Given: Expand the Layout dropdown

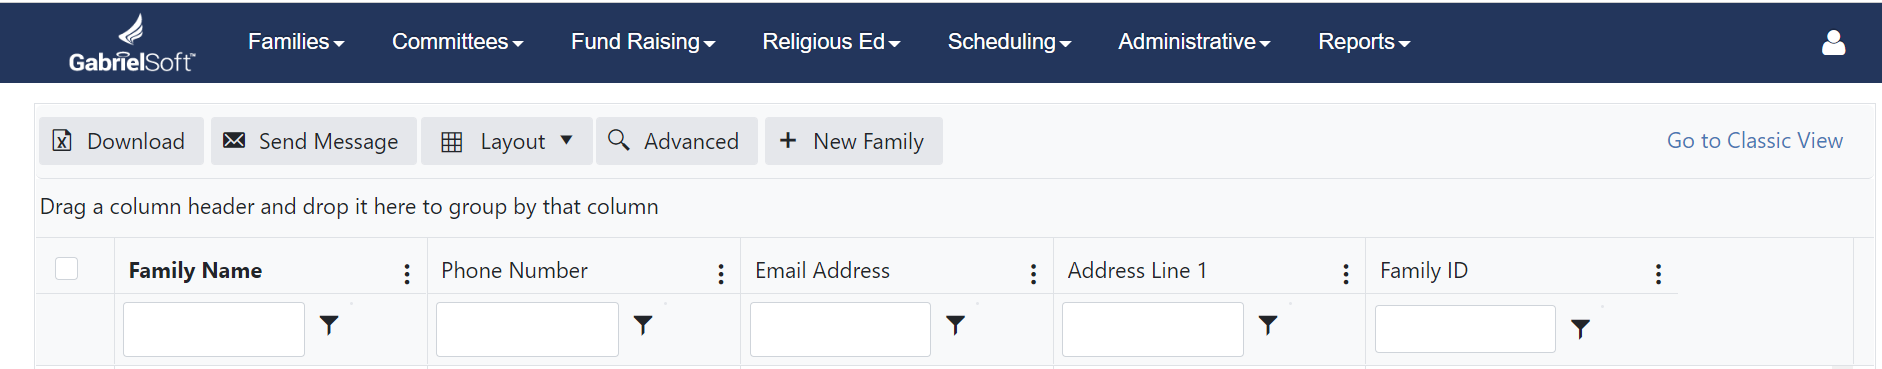Looking at the screenshot, I should [x=507, y=141].
